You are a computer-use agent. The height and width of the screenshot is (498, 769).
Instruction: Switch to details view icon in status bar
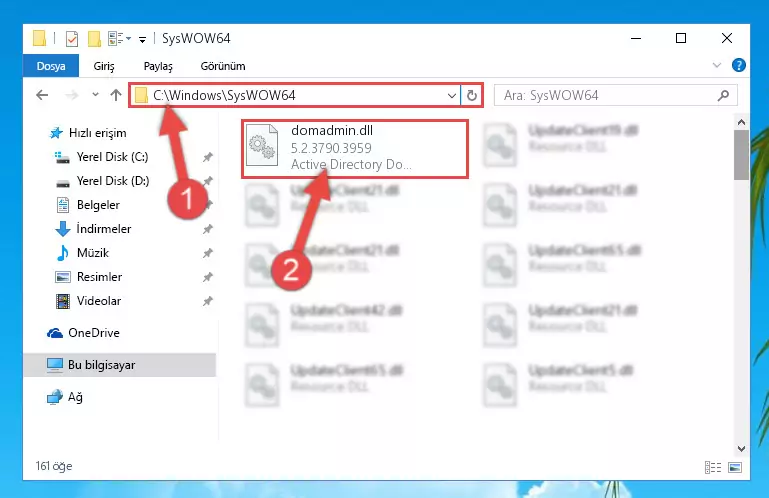713,468
